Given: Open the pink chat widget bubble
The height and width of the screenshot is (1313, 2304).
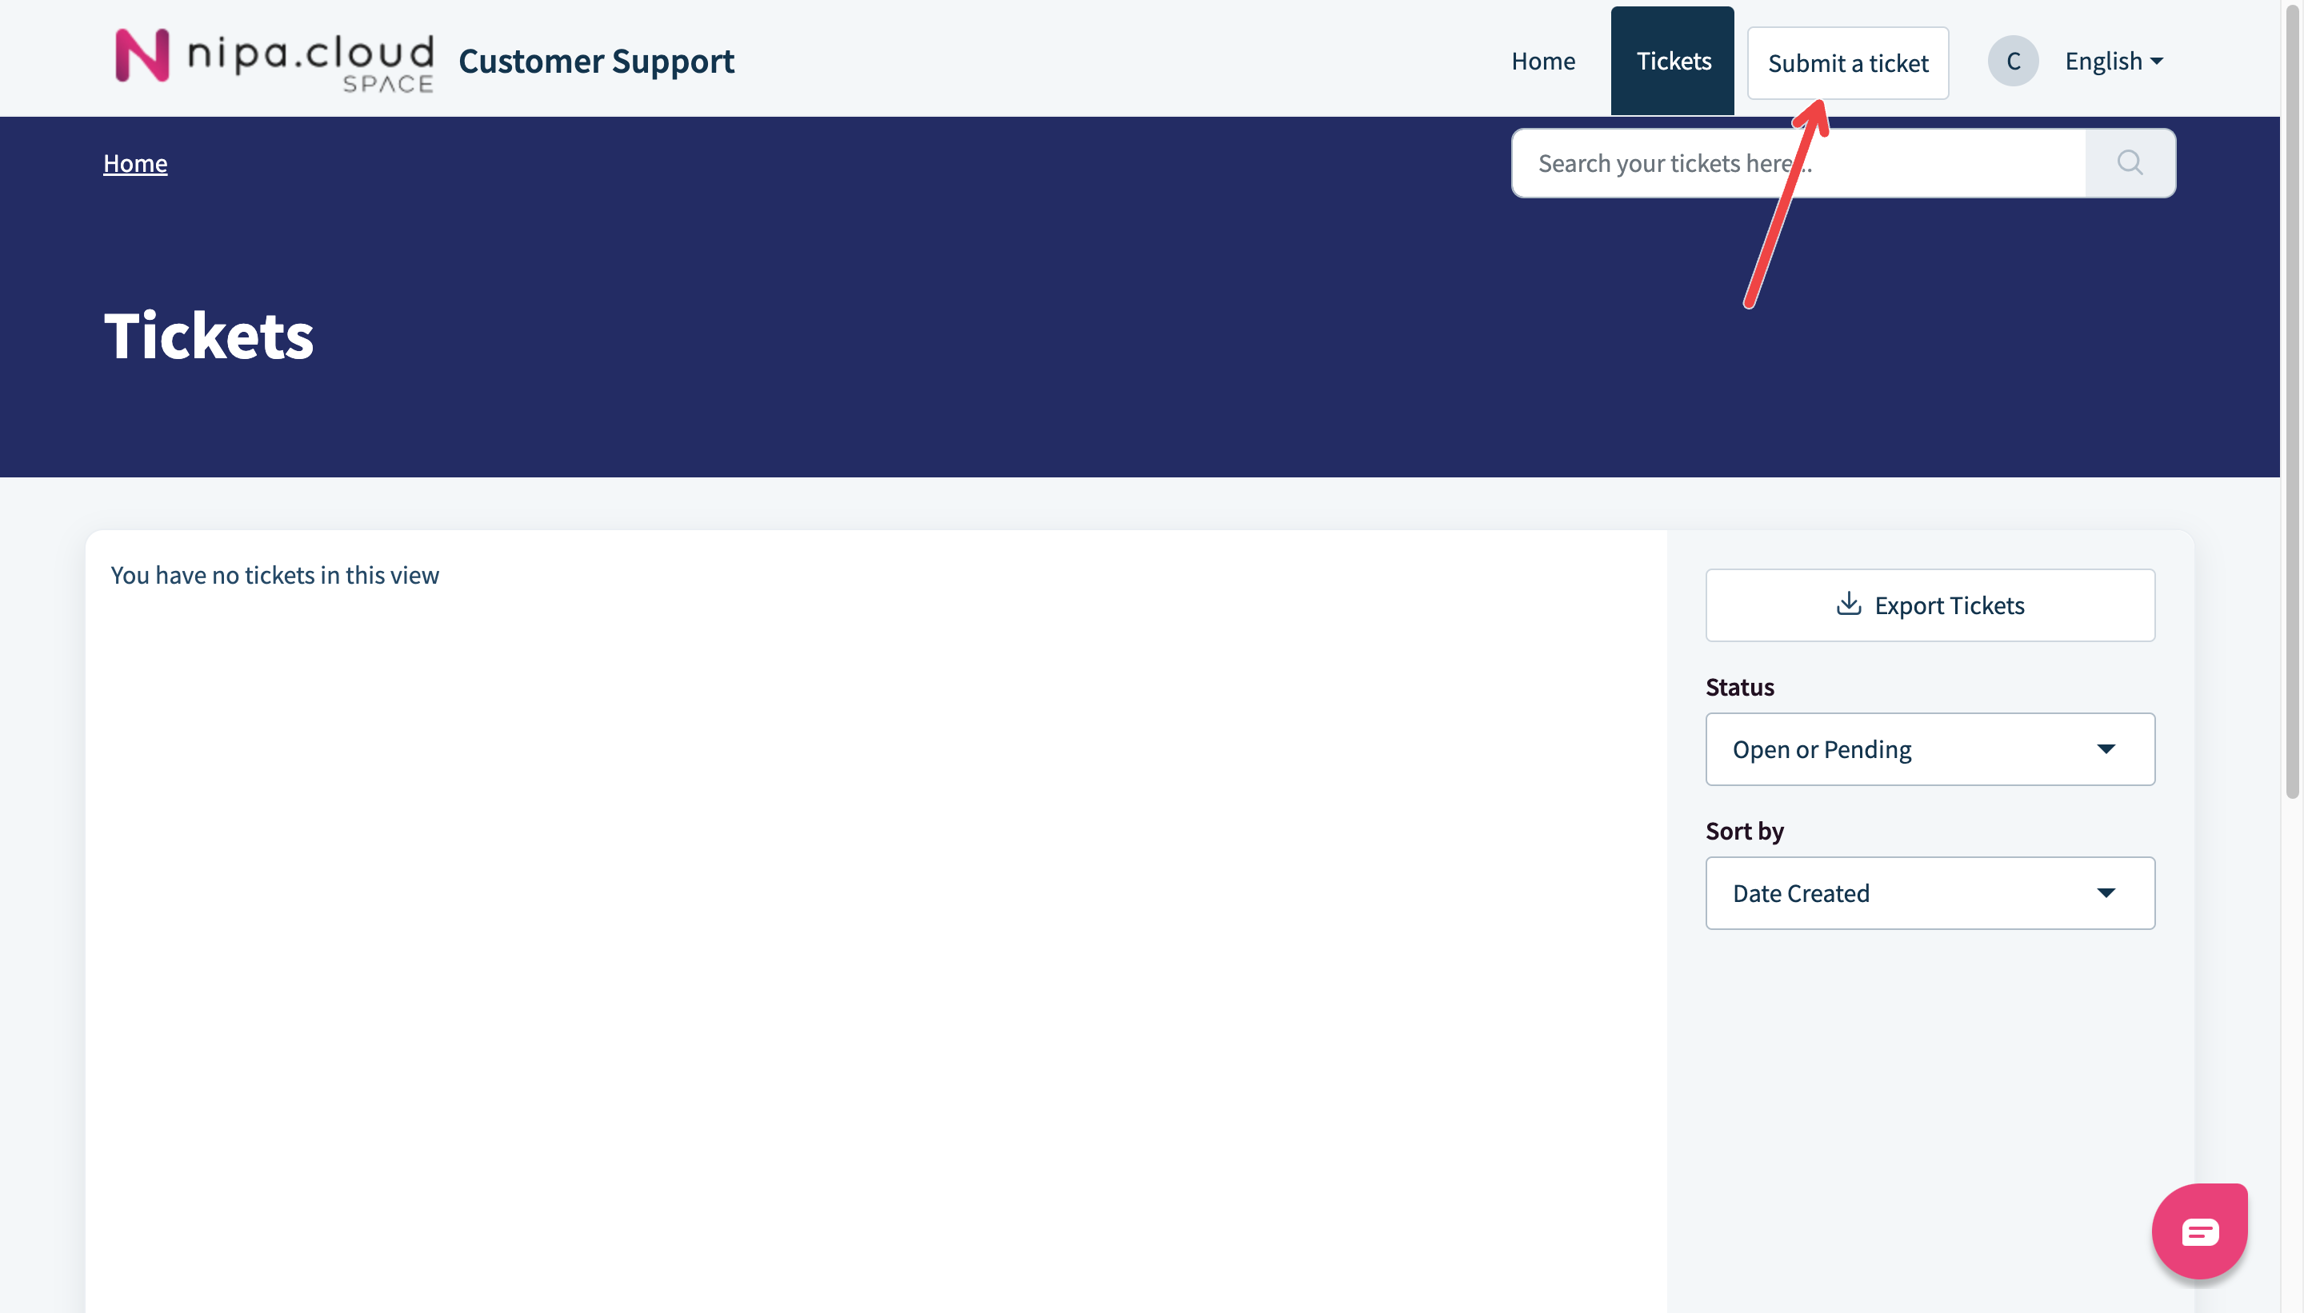Looking at the screenshot, I should [2199, 1231].
